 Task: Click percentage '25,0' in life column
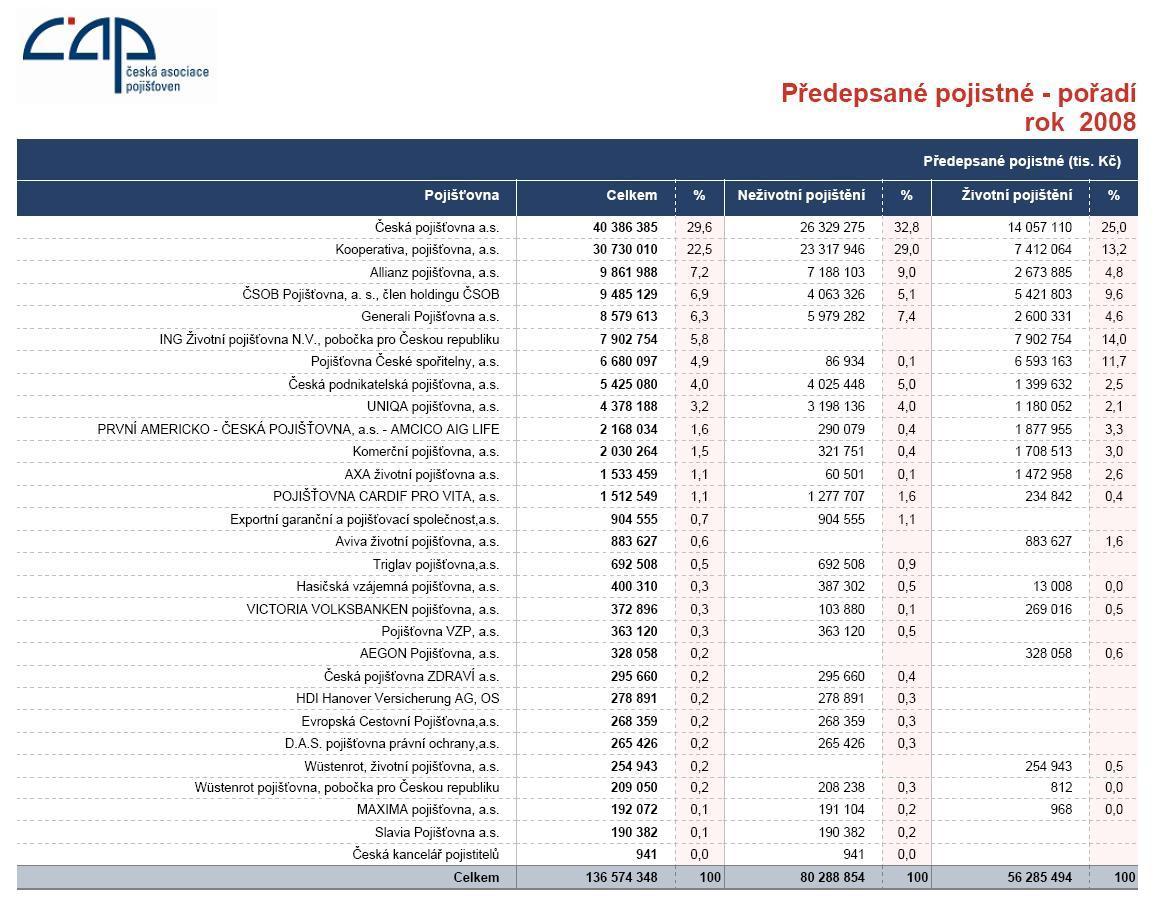(1114, 227)
